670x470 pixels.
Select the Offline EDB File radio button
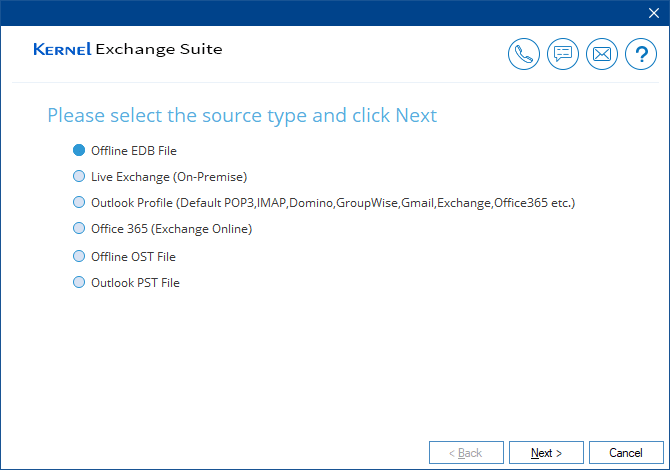click(x=80, y=150)
